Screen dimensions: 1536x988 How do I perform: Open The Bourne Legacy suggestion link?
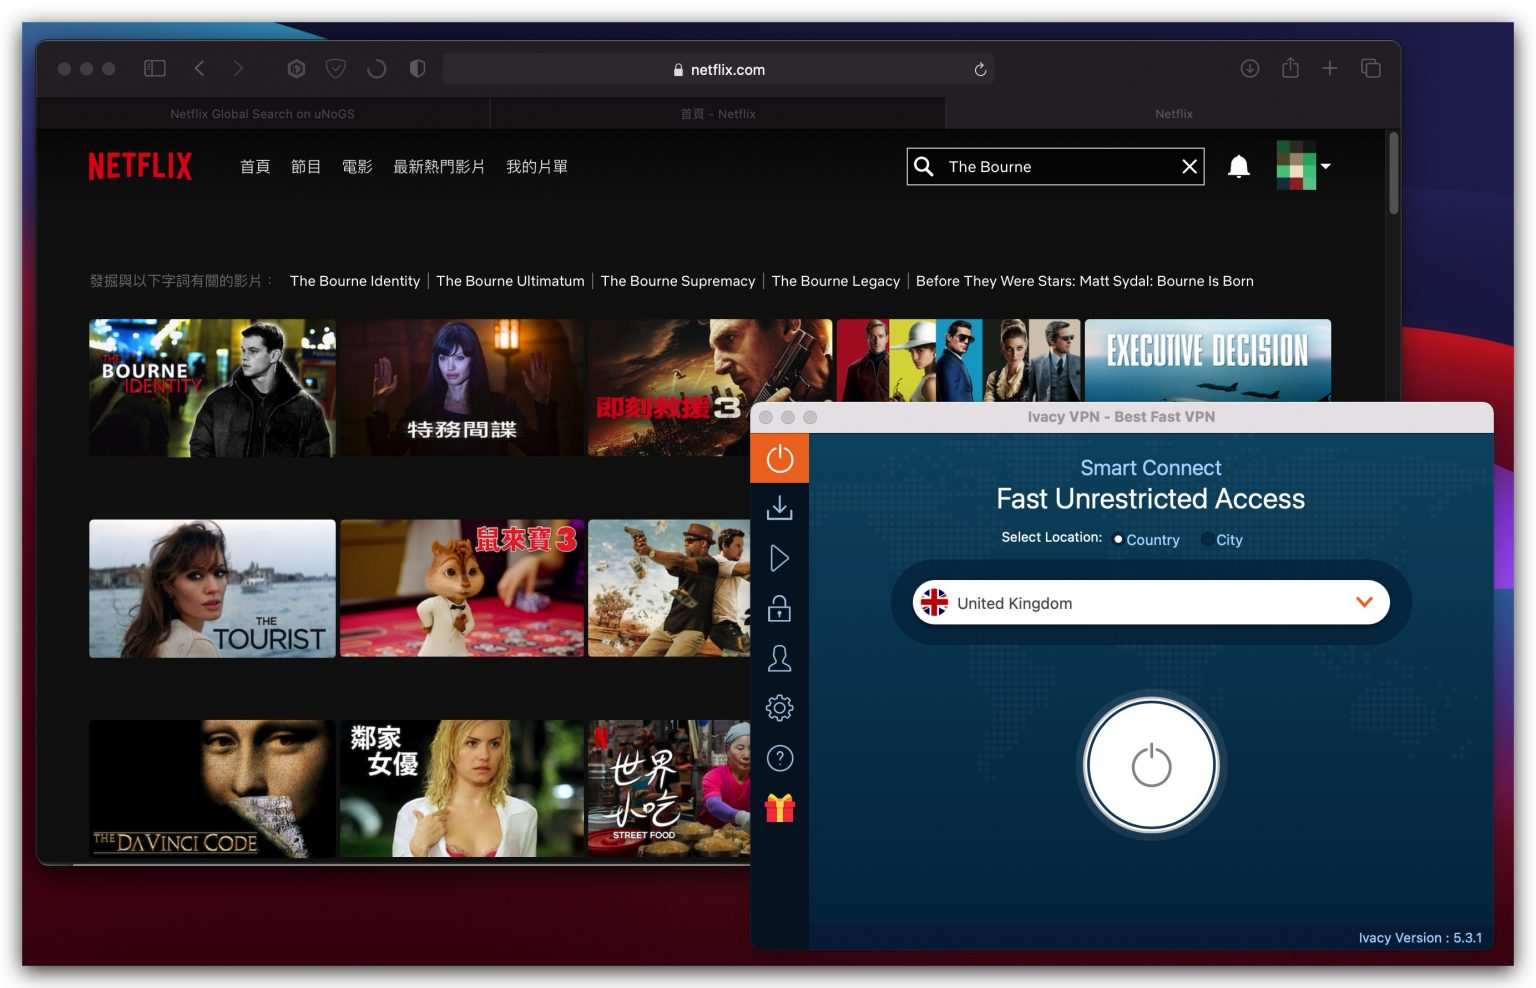[x=836, y=281]
